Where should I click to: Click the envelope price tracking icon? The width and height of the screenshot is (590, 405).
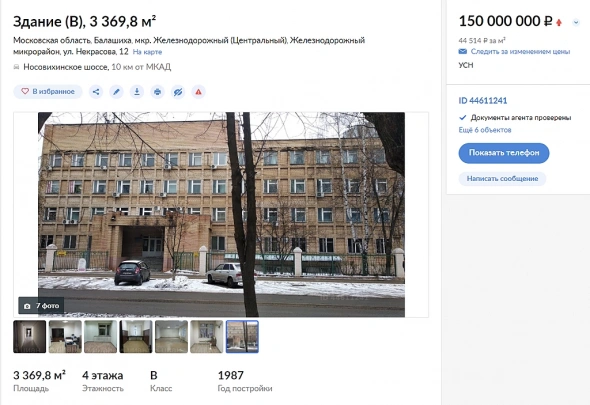[462, 52]
